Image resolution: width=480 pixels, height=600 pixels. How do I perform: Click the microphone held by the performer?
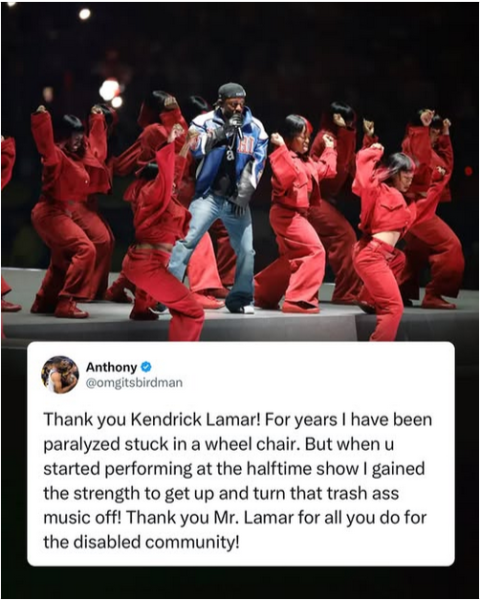(236, 124)
